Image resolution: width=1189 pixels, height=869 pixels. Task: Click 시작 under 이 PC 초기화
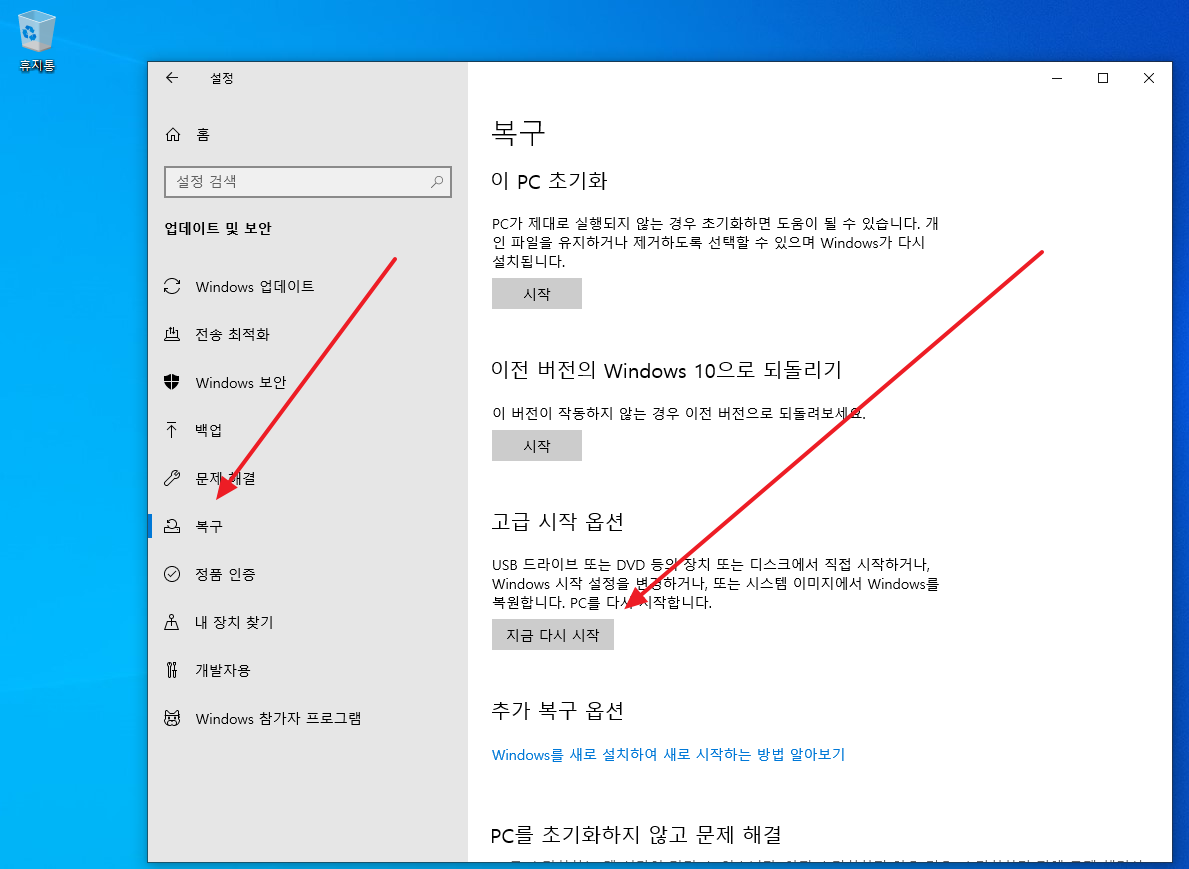tap(537, 293)
